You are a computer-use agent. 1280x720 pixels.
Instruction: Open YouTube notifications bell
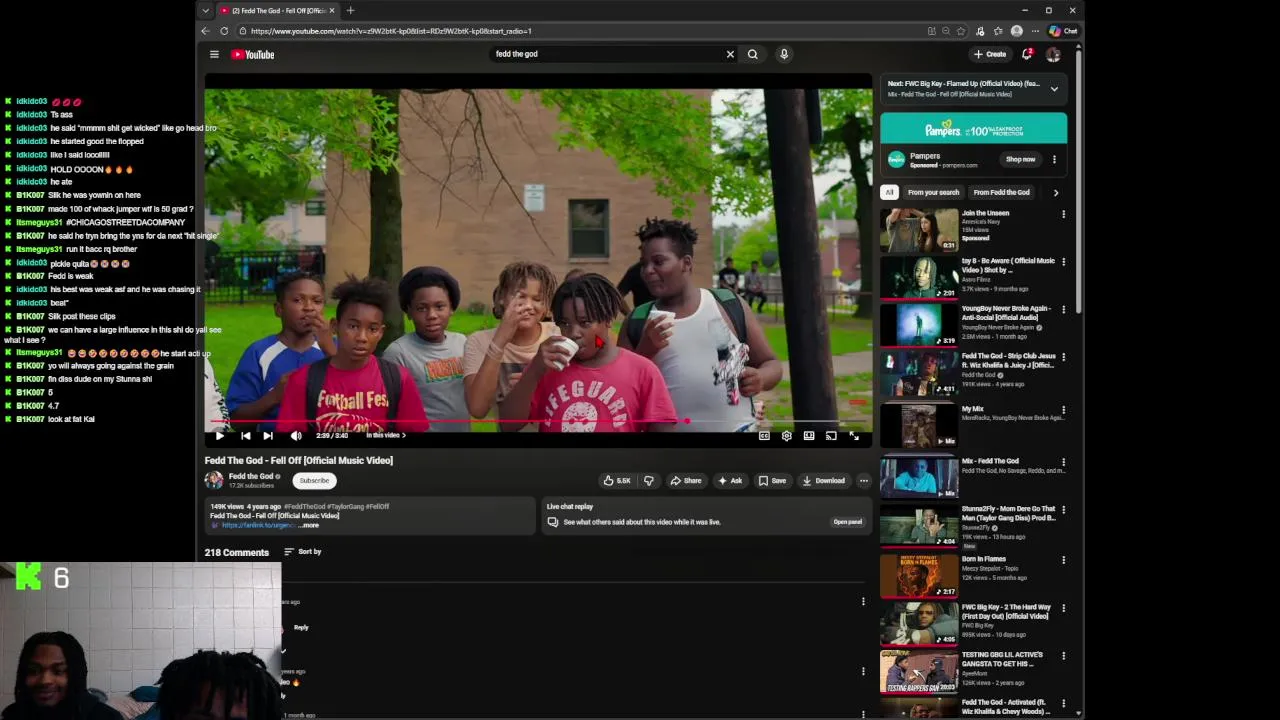[x=1027, y=54]
